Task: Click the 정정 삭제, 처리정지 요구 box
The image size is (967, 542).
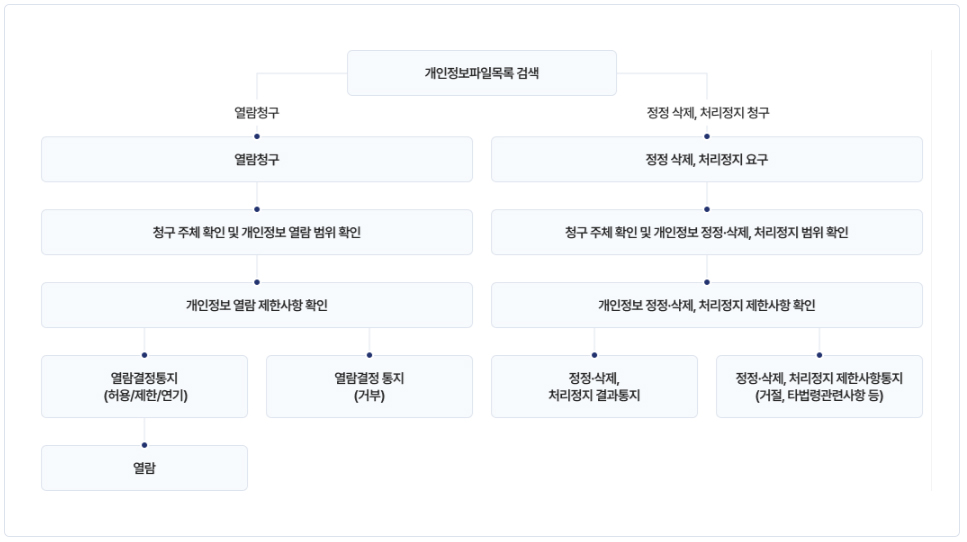Action: tap(707, 159)
